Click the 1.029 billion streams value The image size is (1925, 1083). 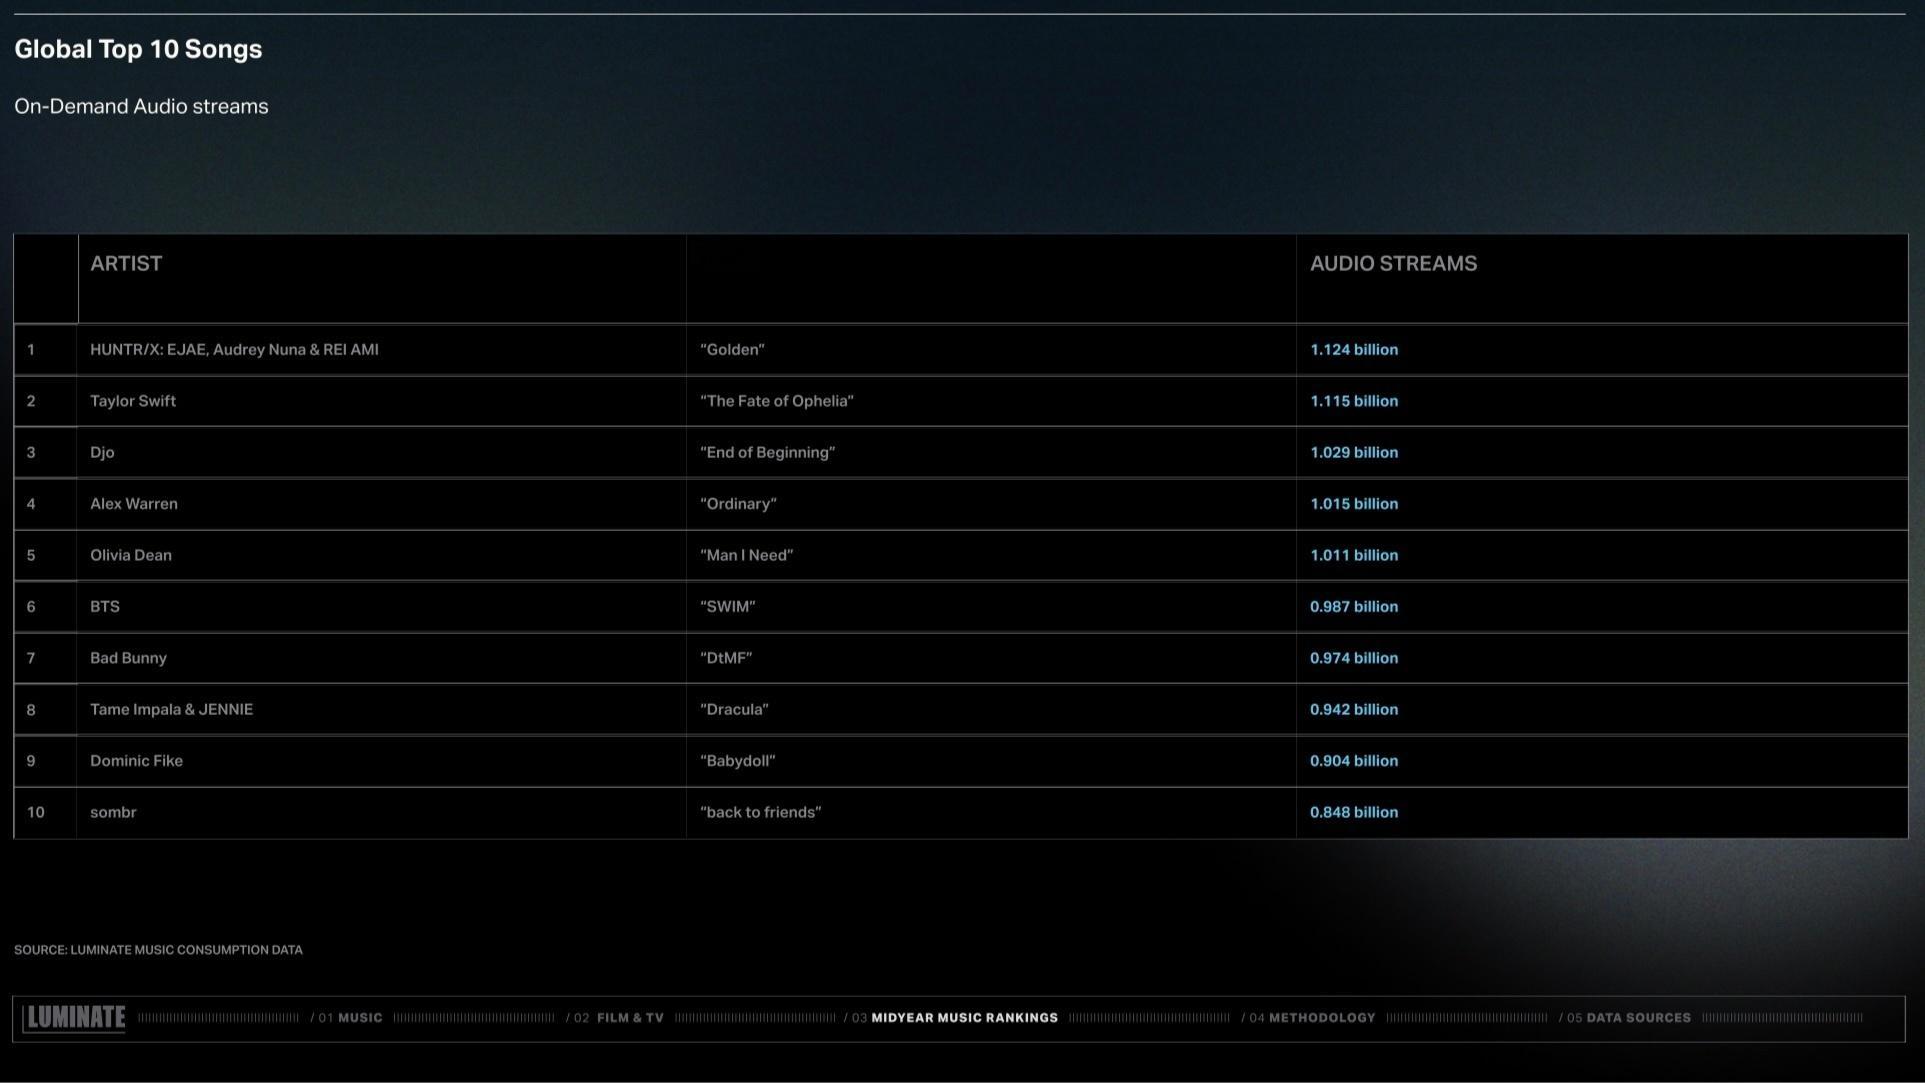1354,453
